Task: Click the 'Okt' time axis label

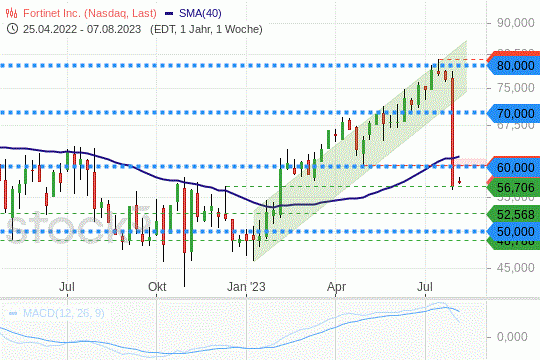Action: 157,287
